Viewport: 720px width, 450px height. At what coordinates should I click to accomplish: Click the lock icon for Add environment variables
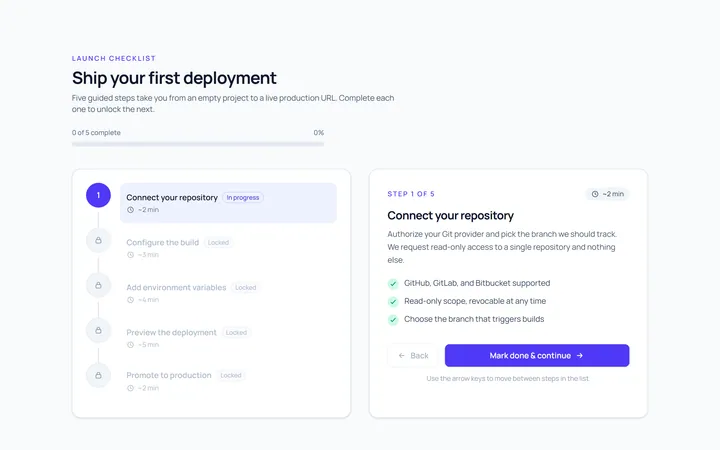pyautogui.click(x=98, y=285)
